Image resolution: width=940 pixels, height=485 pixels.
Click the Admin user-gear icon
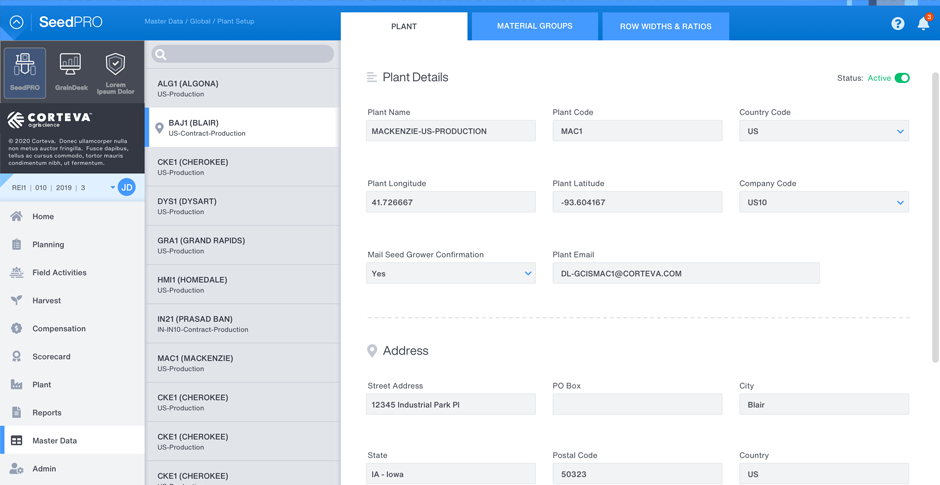tap(16, 469)
